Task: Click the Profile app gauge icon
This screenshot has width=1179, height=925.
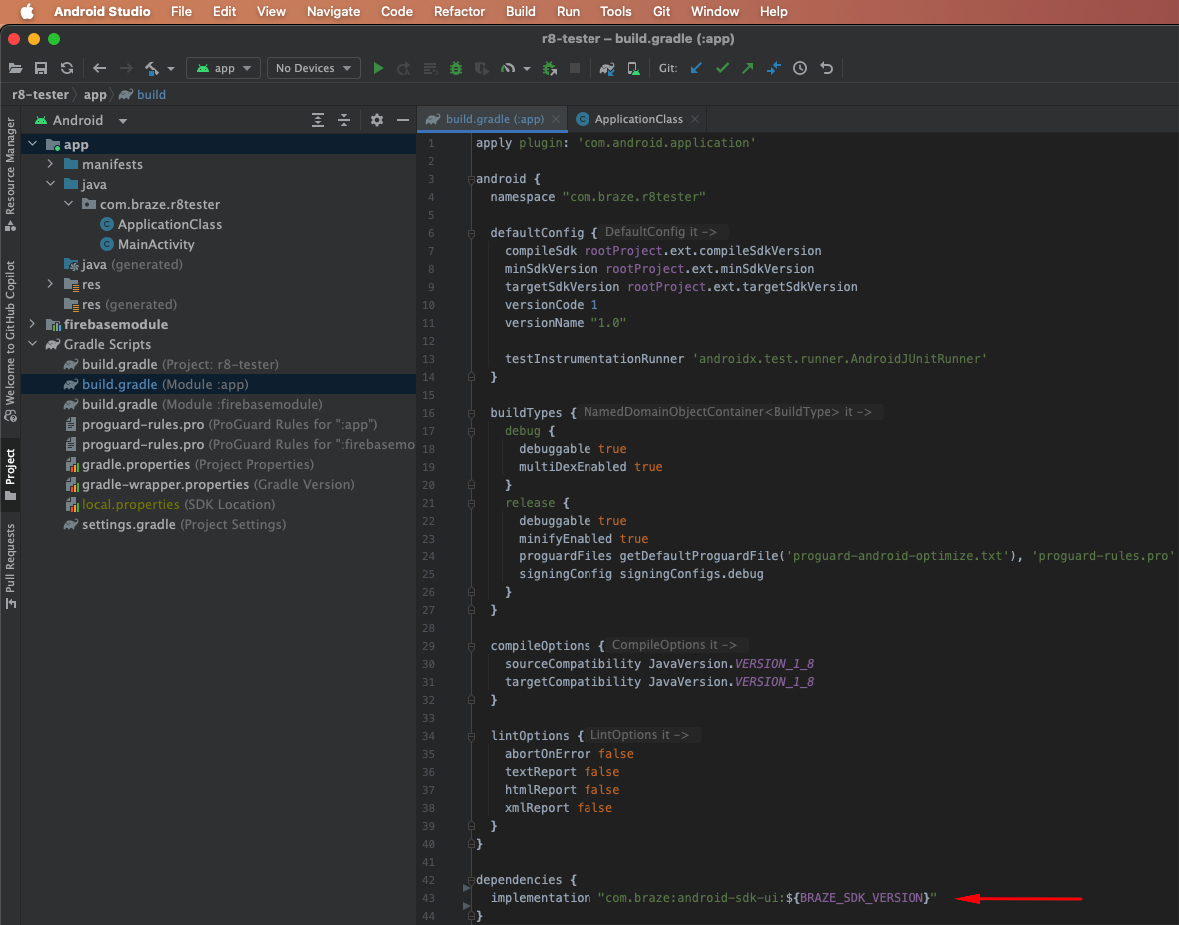Action: click(x=508, y=68)
